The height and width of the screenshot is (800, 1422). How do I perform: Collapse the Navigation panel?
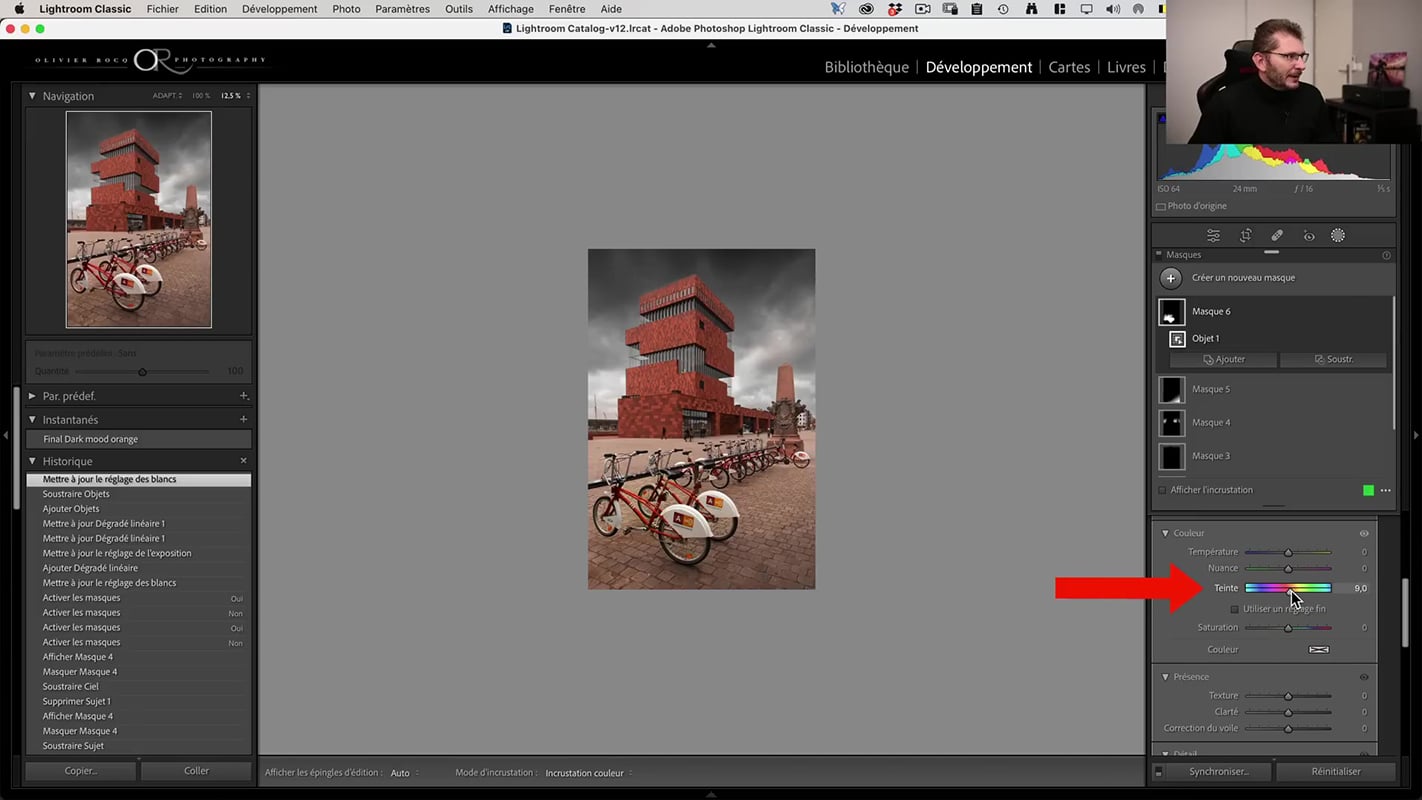click(x=32, y=96)
